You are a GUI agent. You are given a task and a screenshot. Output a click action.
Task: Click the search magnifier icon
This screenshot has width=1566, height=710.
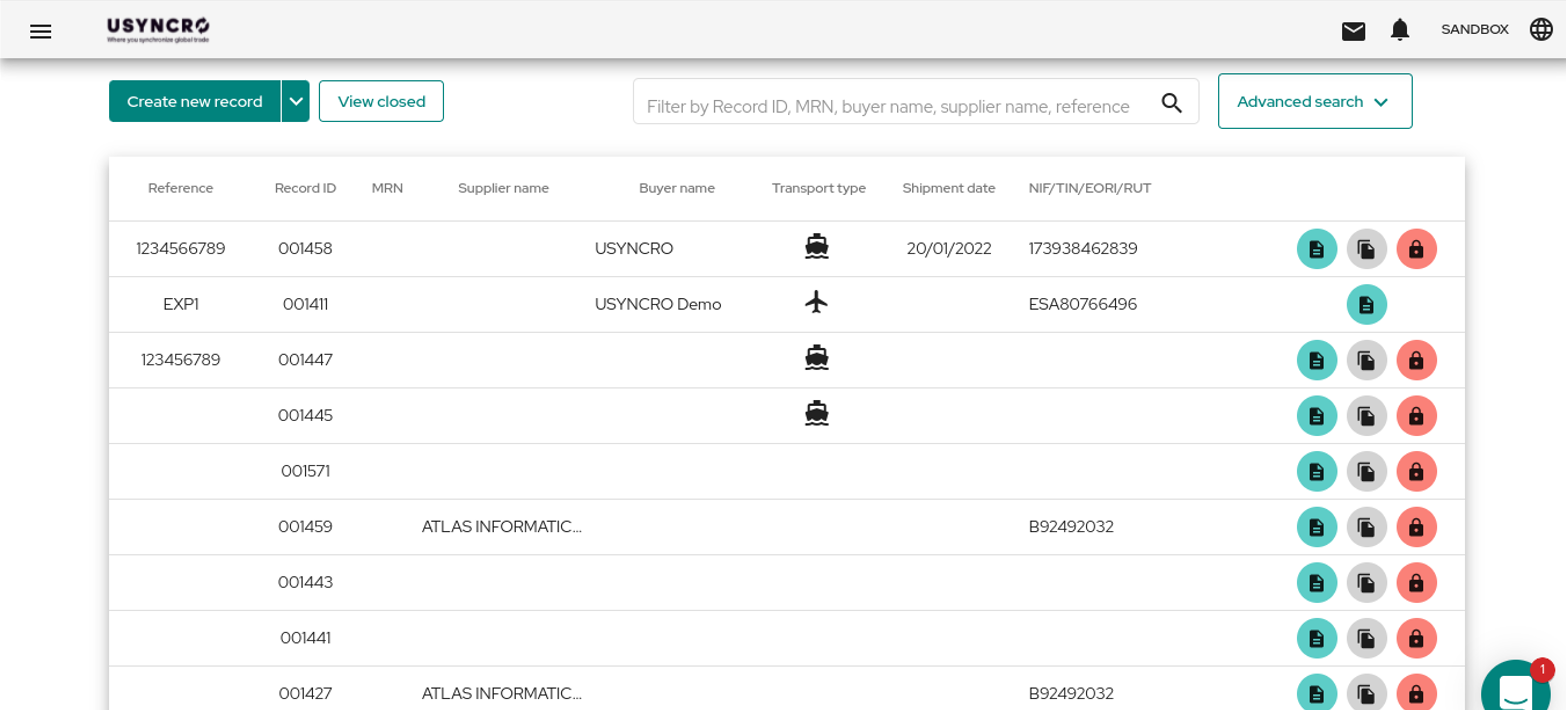pos(1172,102)
